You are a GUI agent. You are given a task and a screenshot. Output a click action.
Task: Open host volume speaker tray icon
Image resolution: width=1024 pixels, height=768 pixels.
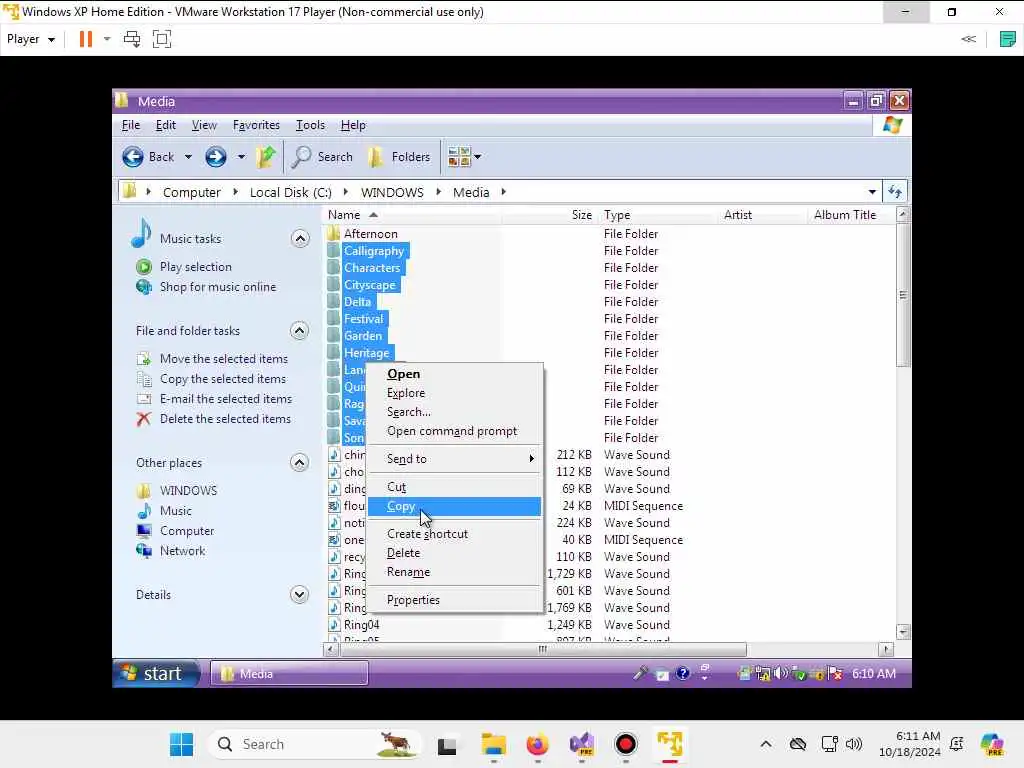854,744
